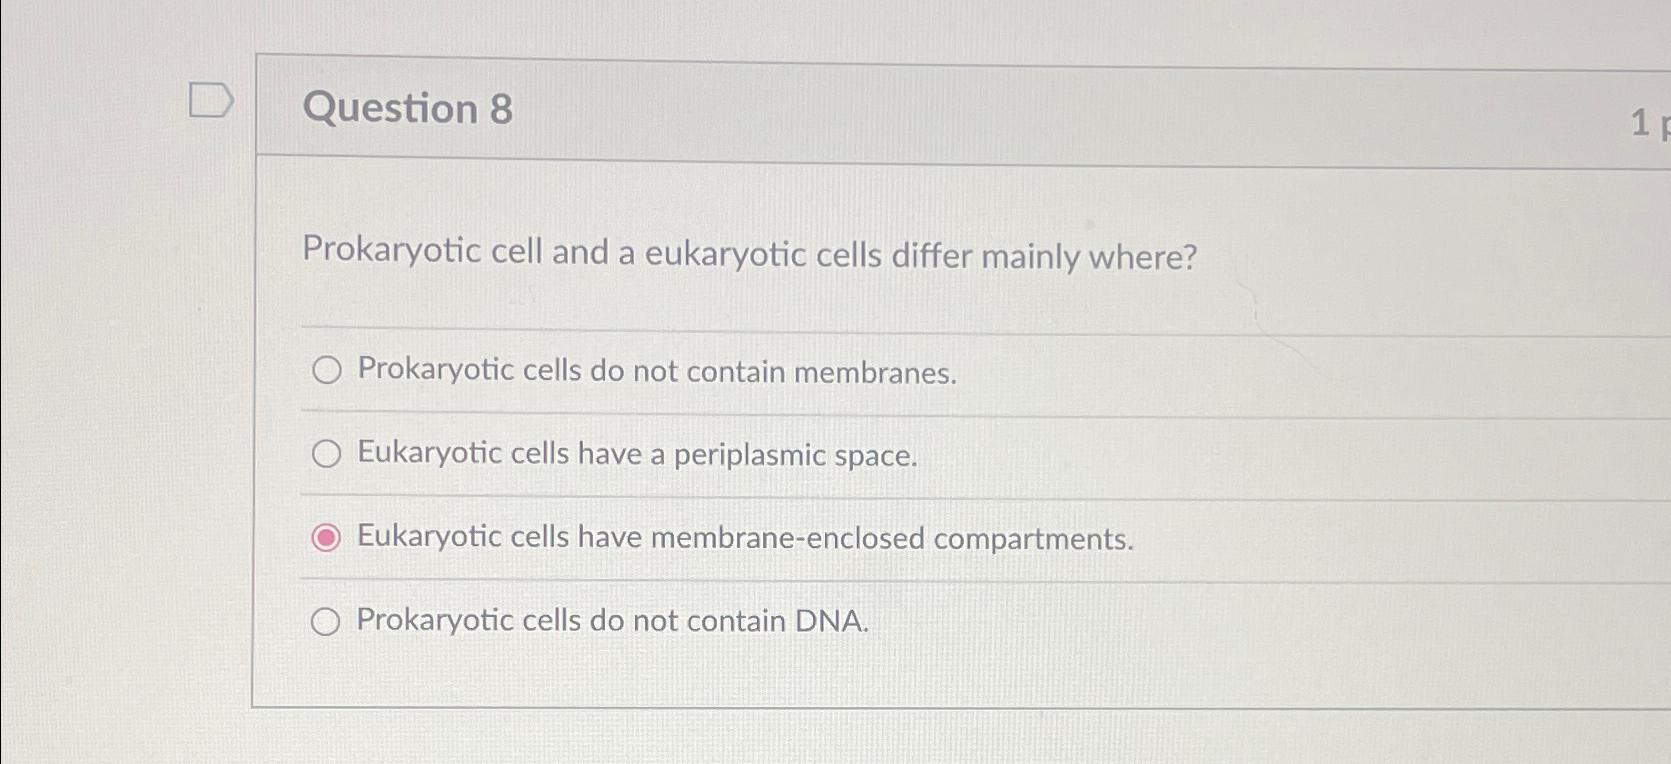Click the answer text 'Prokaryotic cells do not contain DNA'
The width and height of the screenshot is (1671, 764).
[x=612, y=621]
